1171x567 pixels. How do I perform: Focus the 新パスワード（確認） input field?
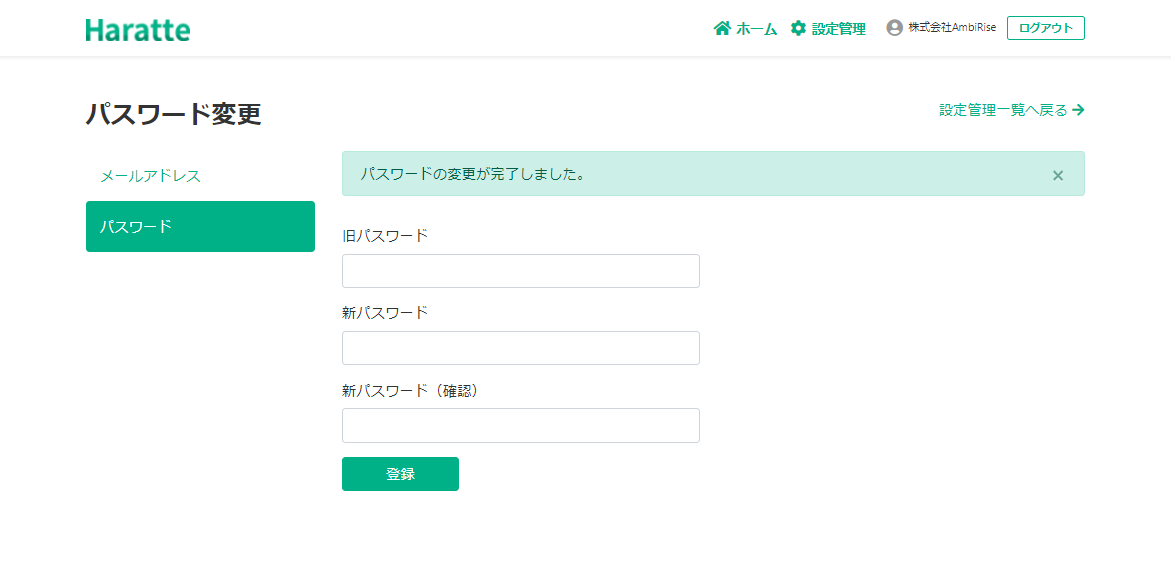tap(520, 425)
